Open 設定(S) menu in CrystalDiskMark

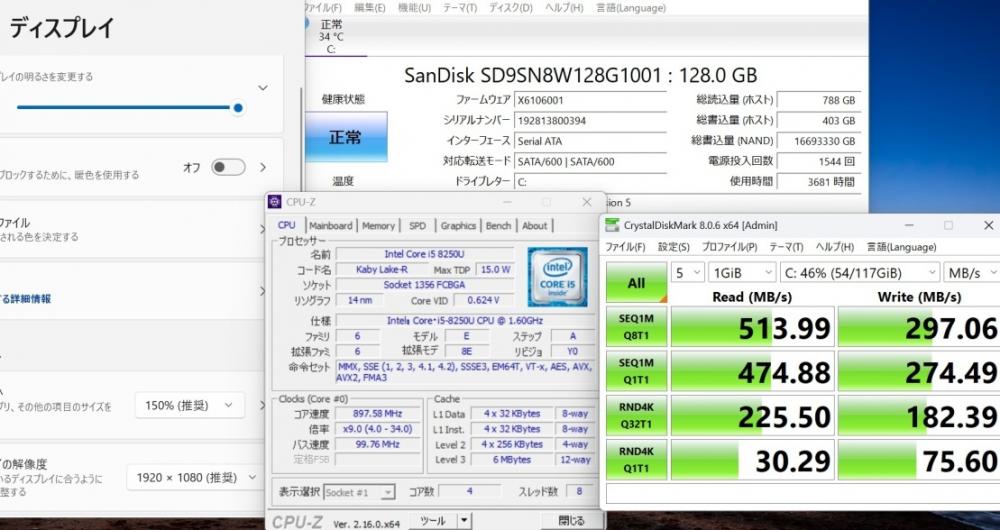(673, 247)
